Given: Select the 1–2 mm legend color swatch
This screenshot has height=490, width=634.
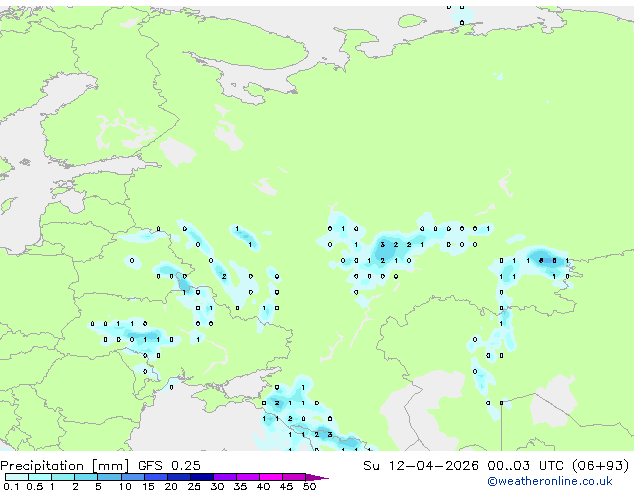Looking at the screenshot, I should tap(63, 477).
